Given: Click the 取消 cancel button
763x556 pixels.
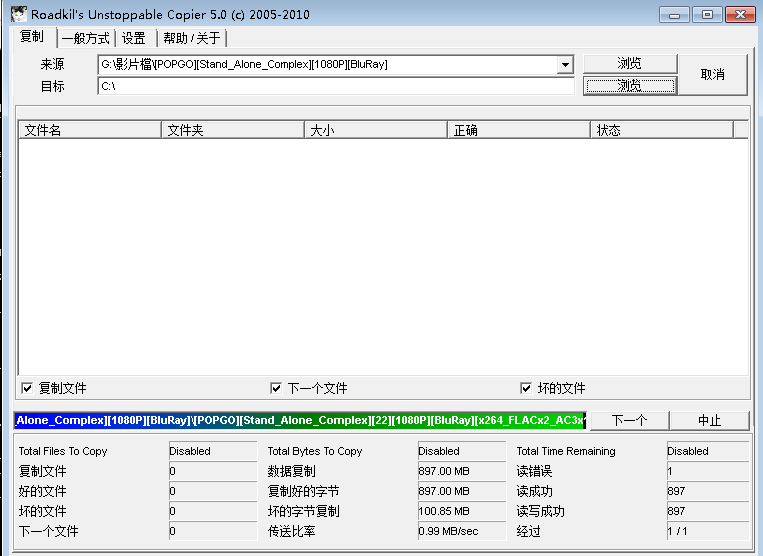Looking at the screenshot, I should click(712, 74).
